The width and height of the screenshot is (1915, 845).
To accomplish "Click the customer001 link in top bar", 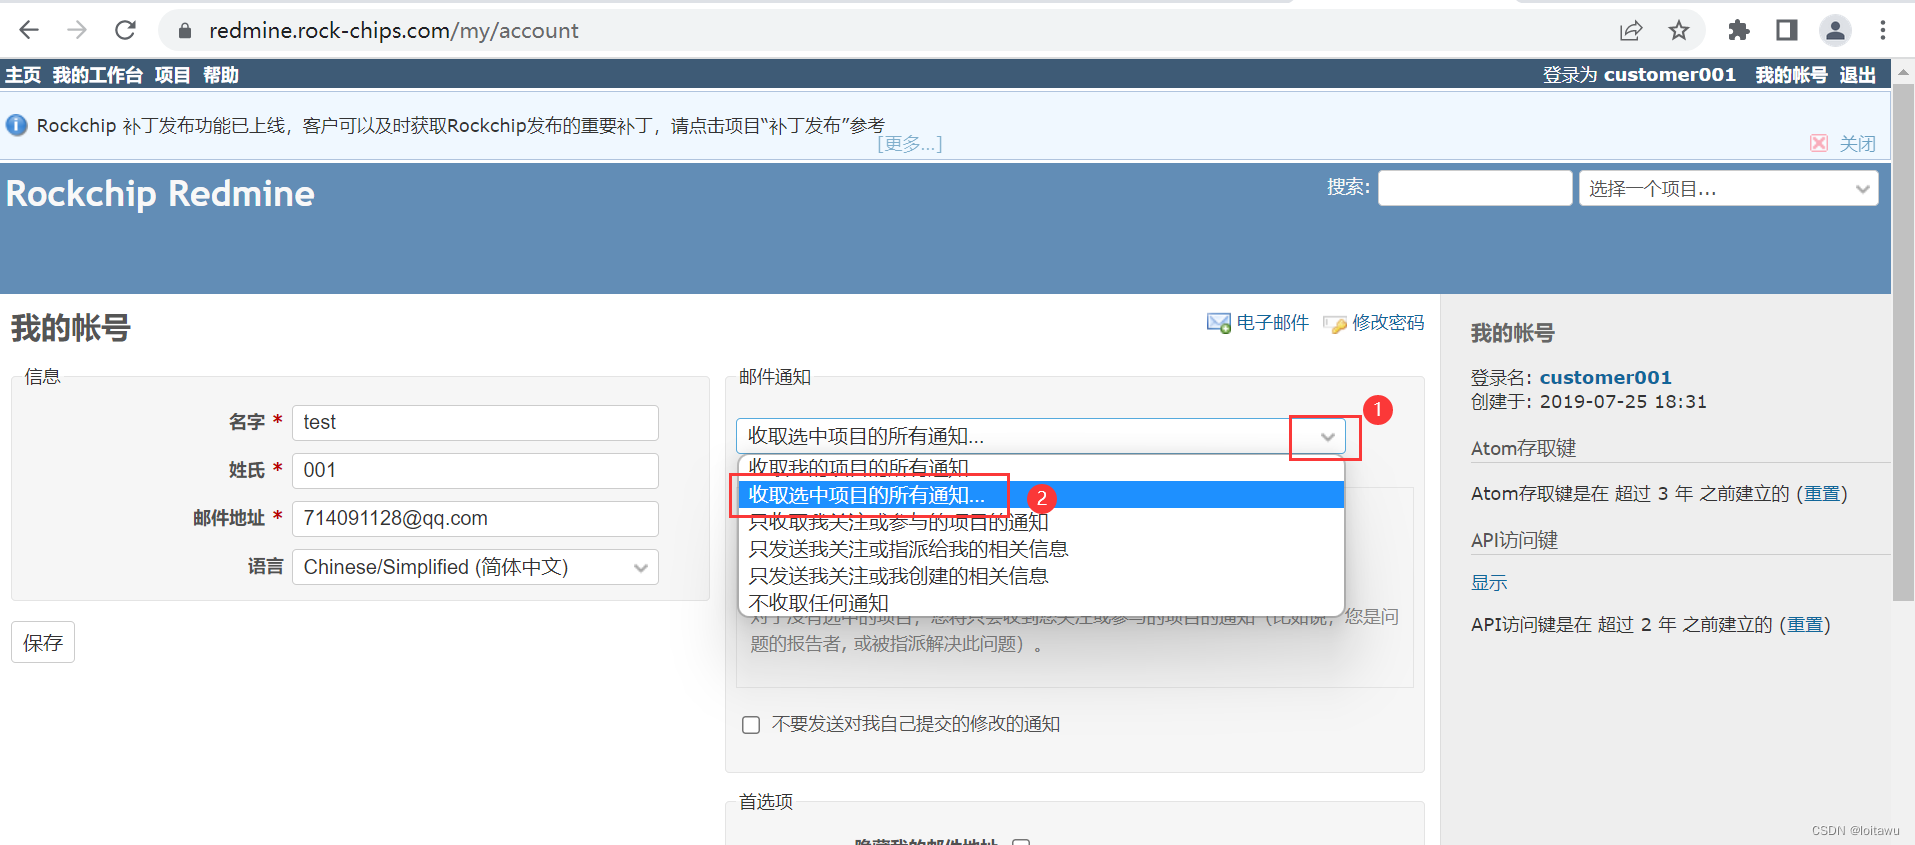I will click(1669, 75).
